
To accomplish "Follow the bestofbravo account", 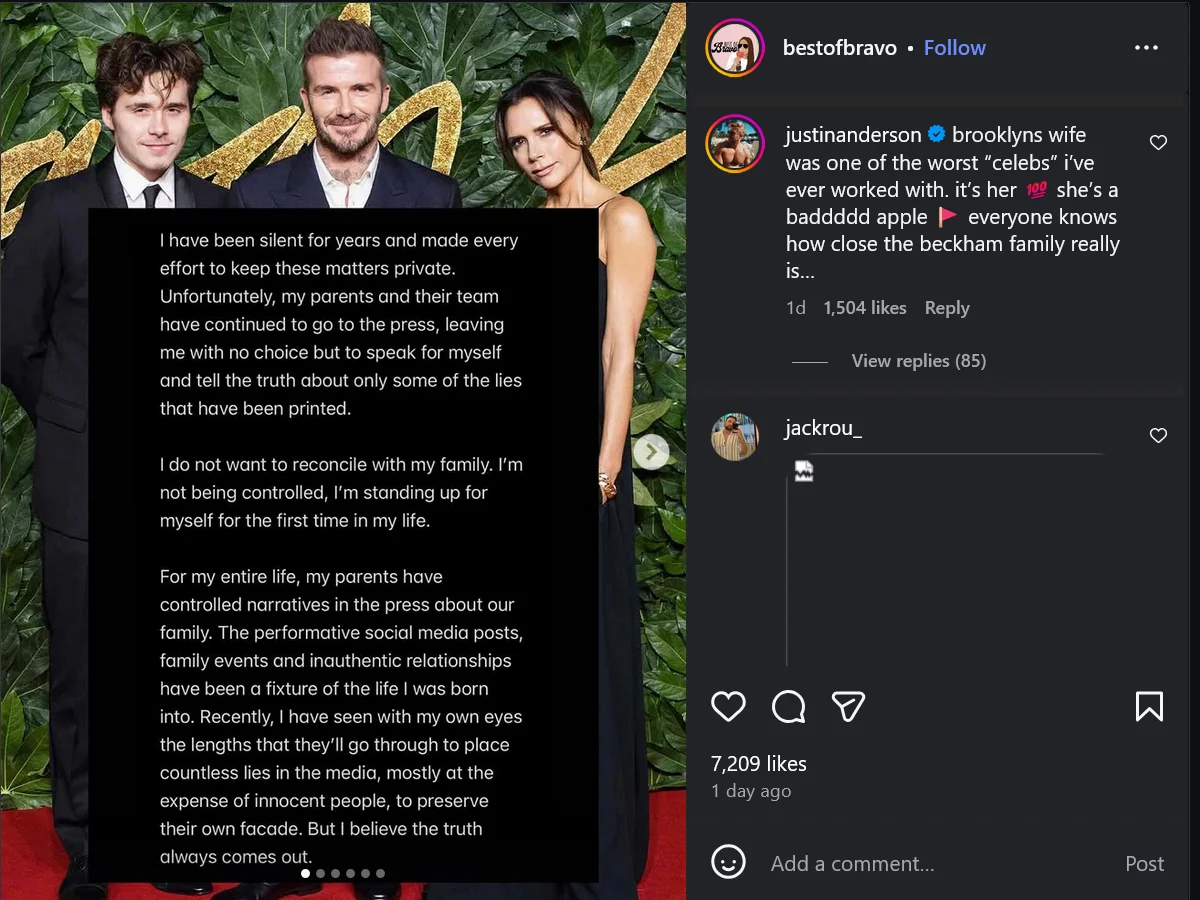I will [x=954, y=48].
